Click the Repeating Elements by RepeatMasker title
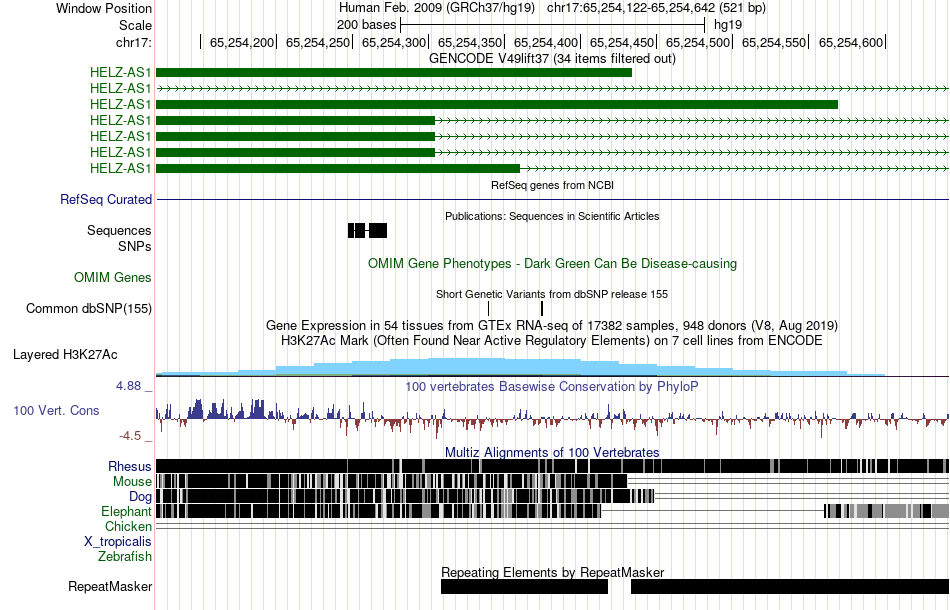950x610 pixels. coord(552,572)
